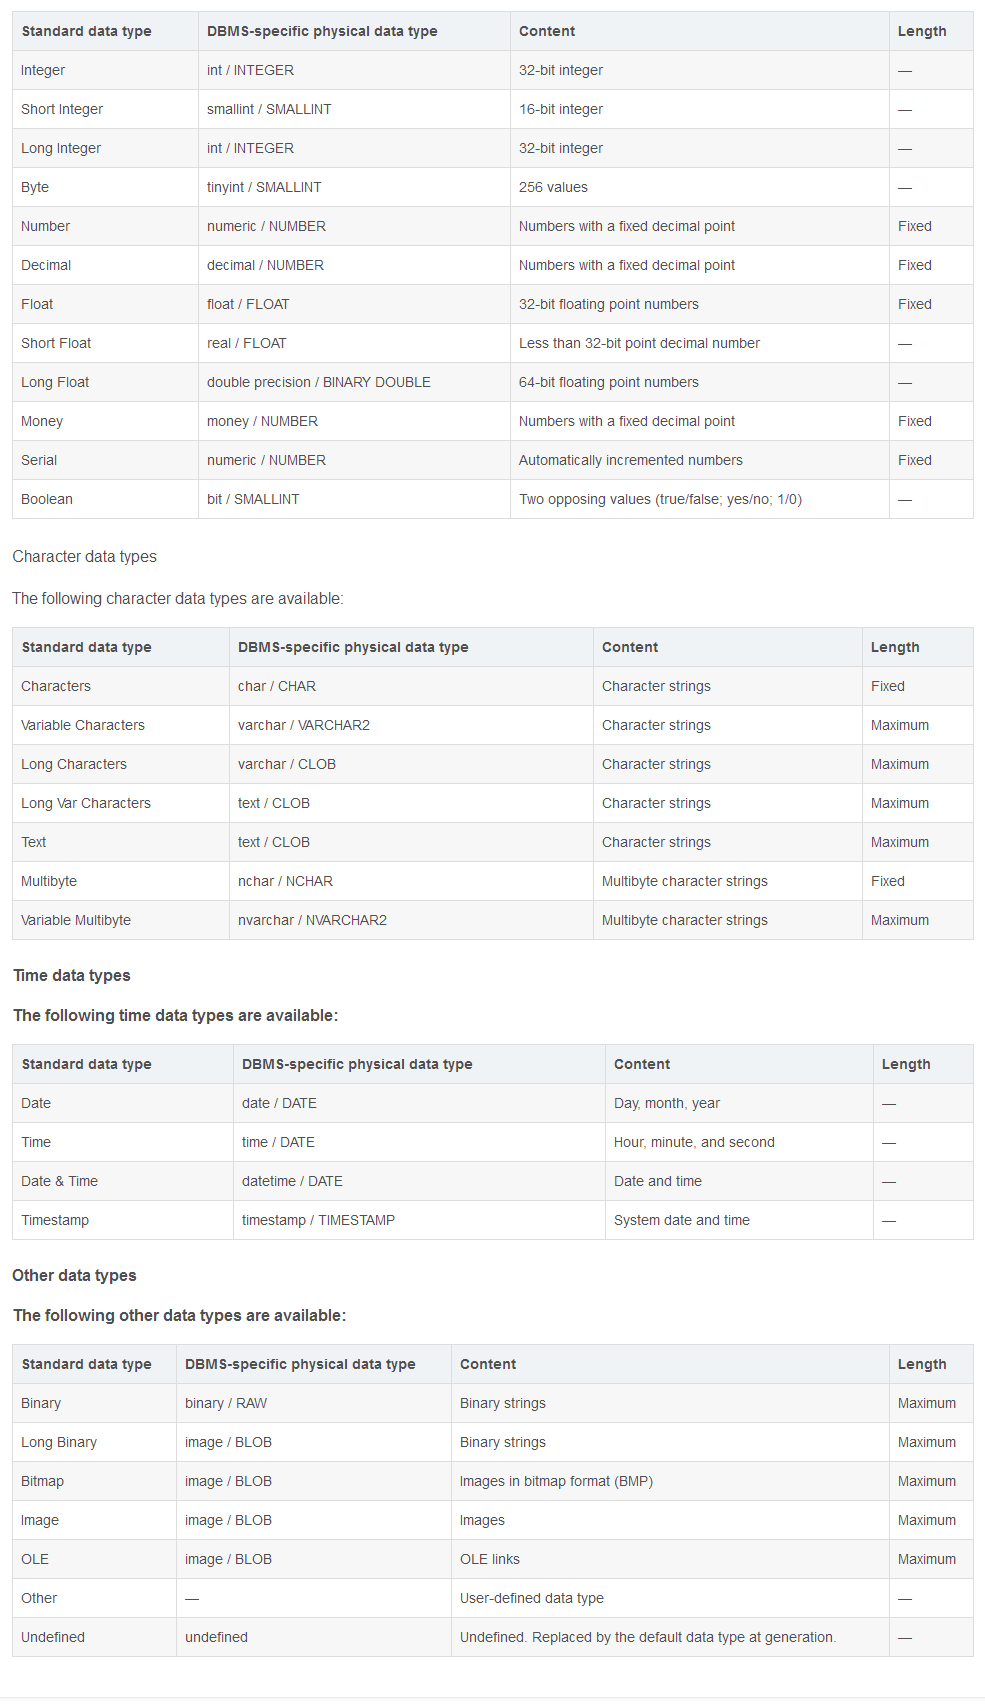985x1705 pixels.
Task: Click the 'bit / SMALLINT' Boolean cell
Action: (253, 499)
